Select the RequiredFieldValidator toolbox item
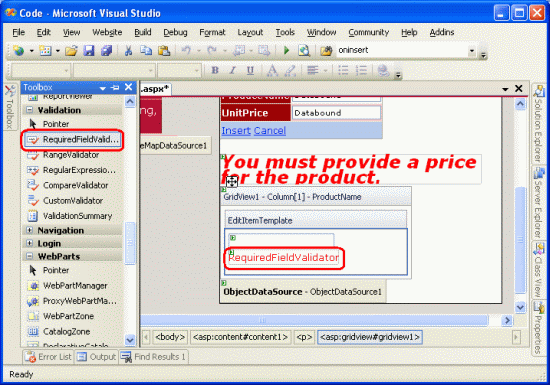This screenshot has width=550, height=385. click(x=73, y=140)
